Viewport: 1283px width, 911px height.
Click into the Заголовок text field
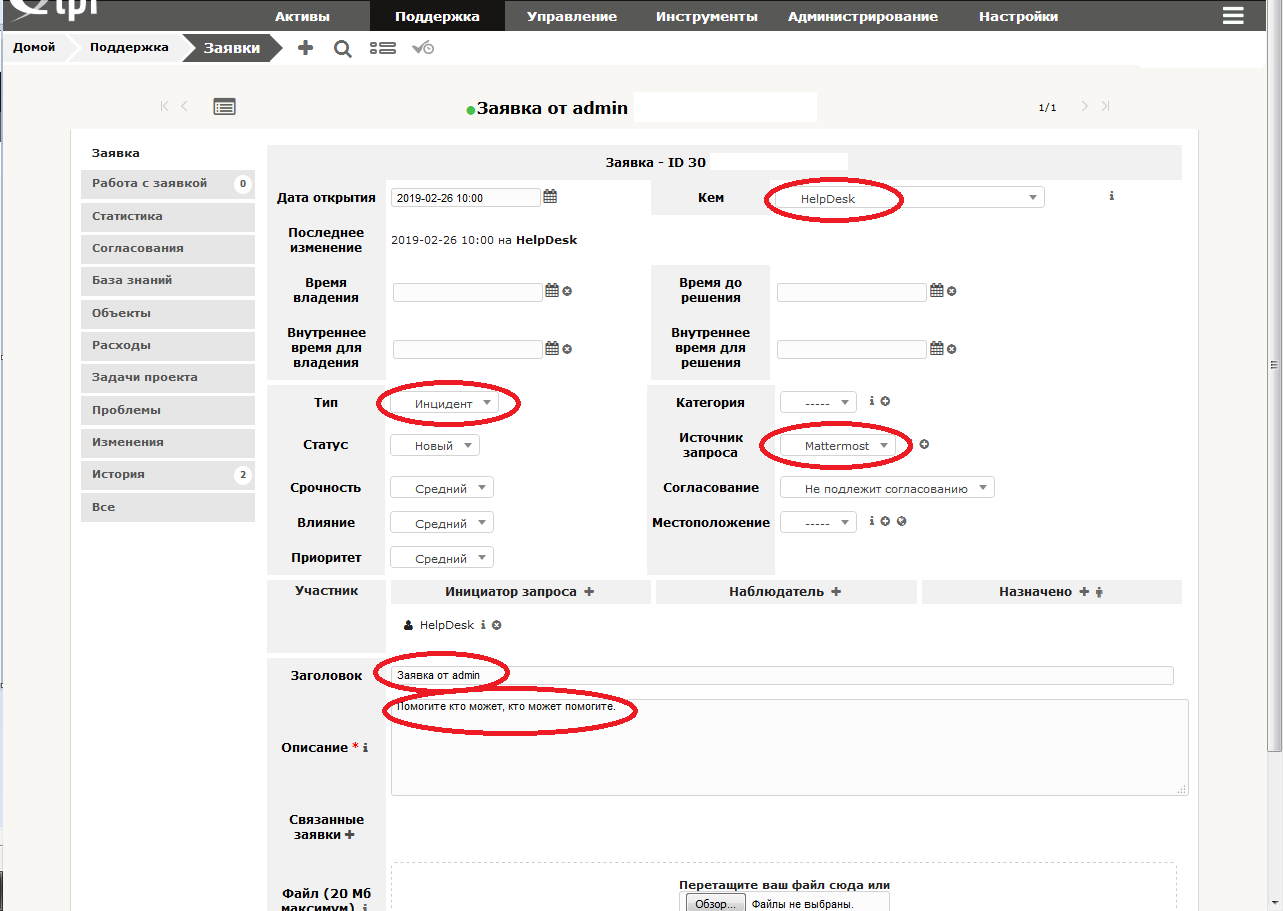tap(780, 675)
